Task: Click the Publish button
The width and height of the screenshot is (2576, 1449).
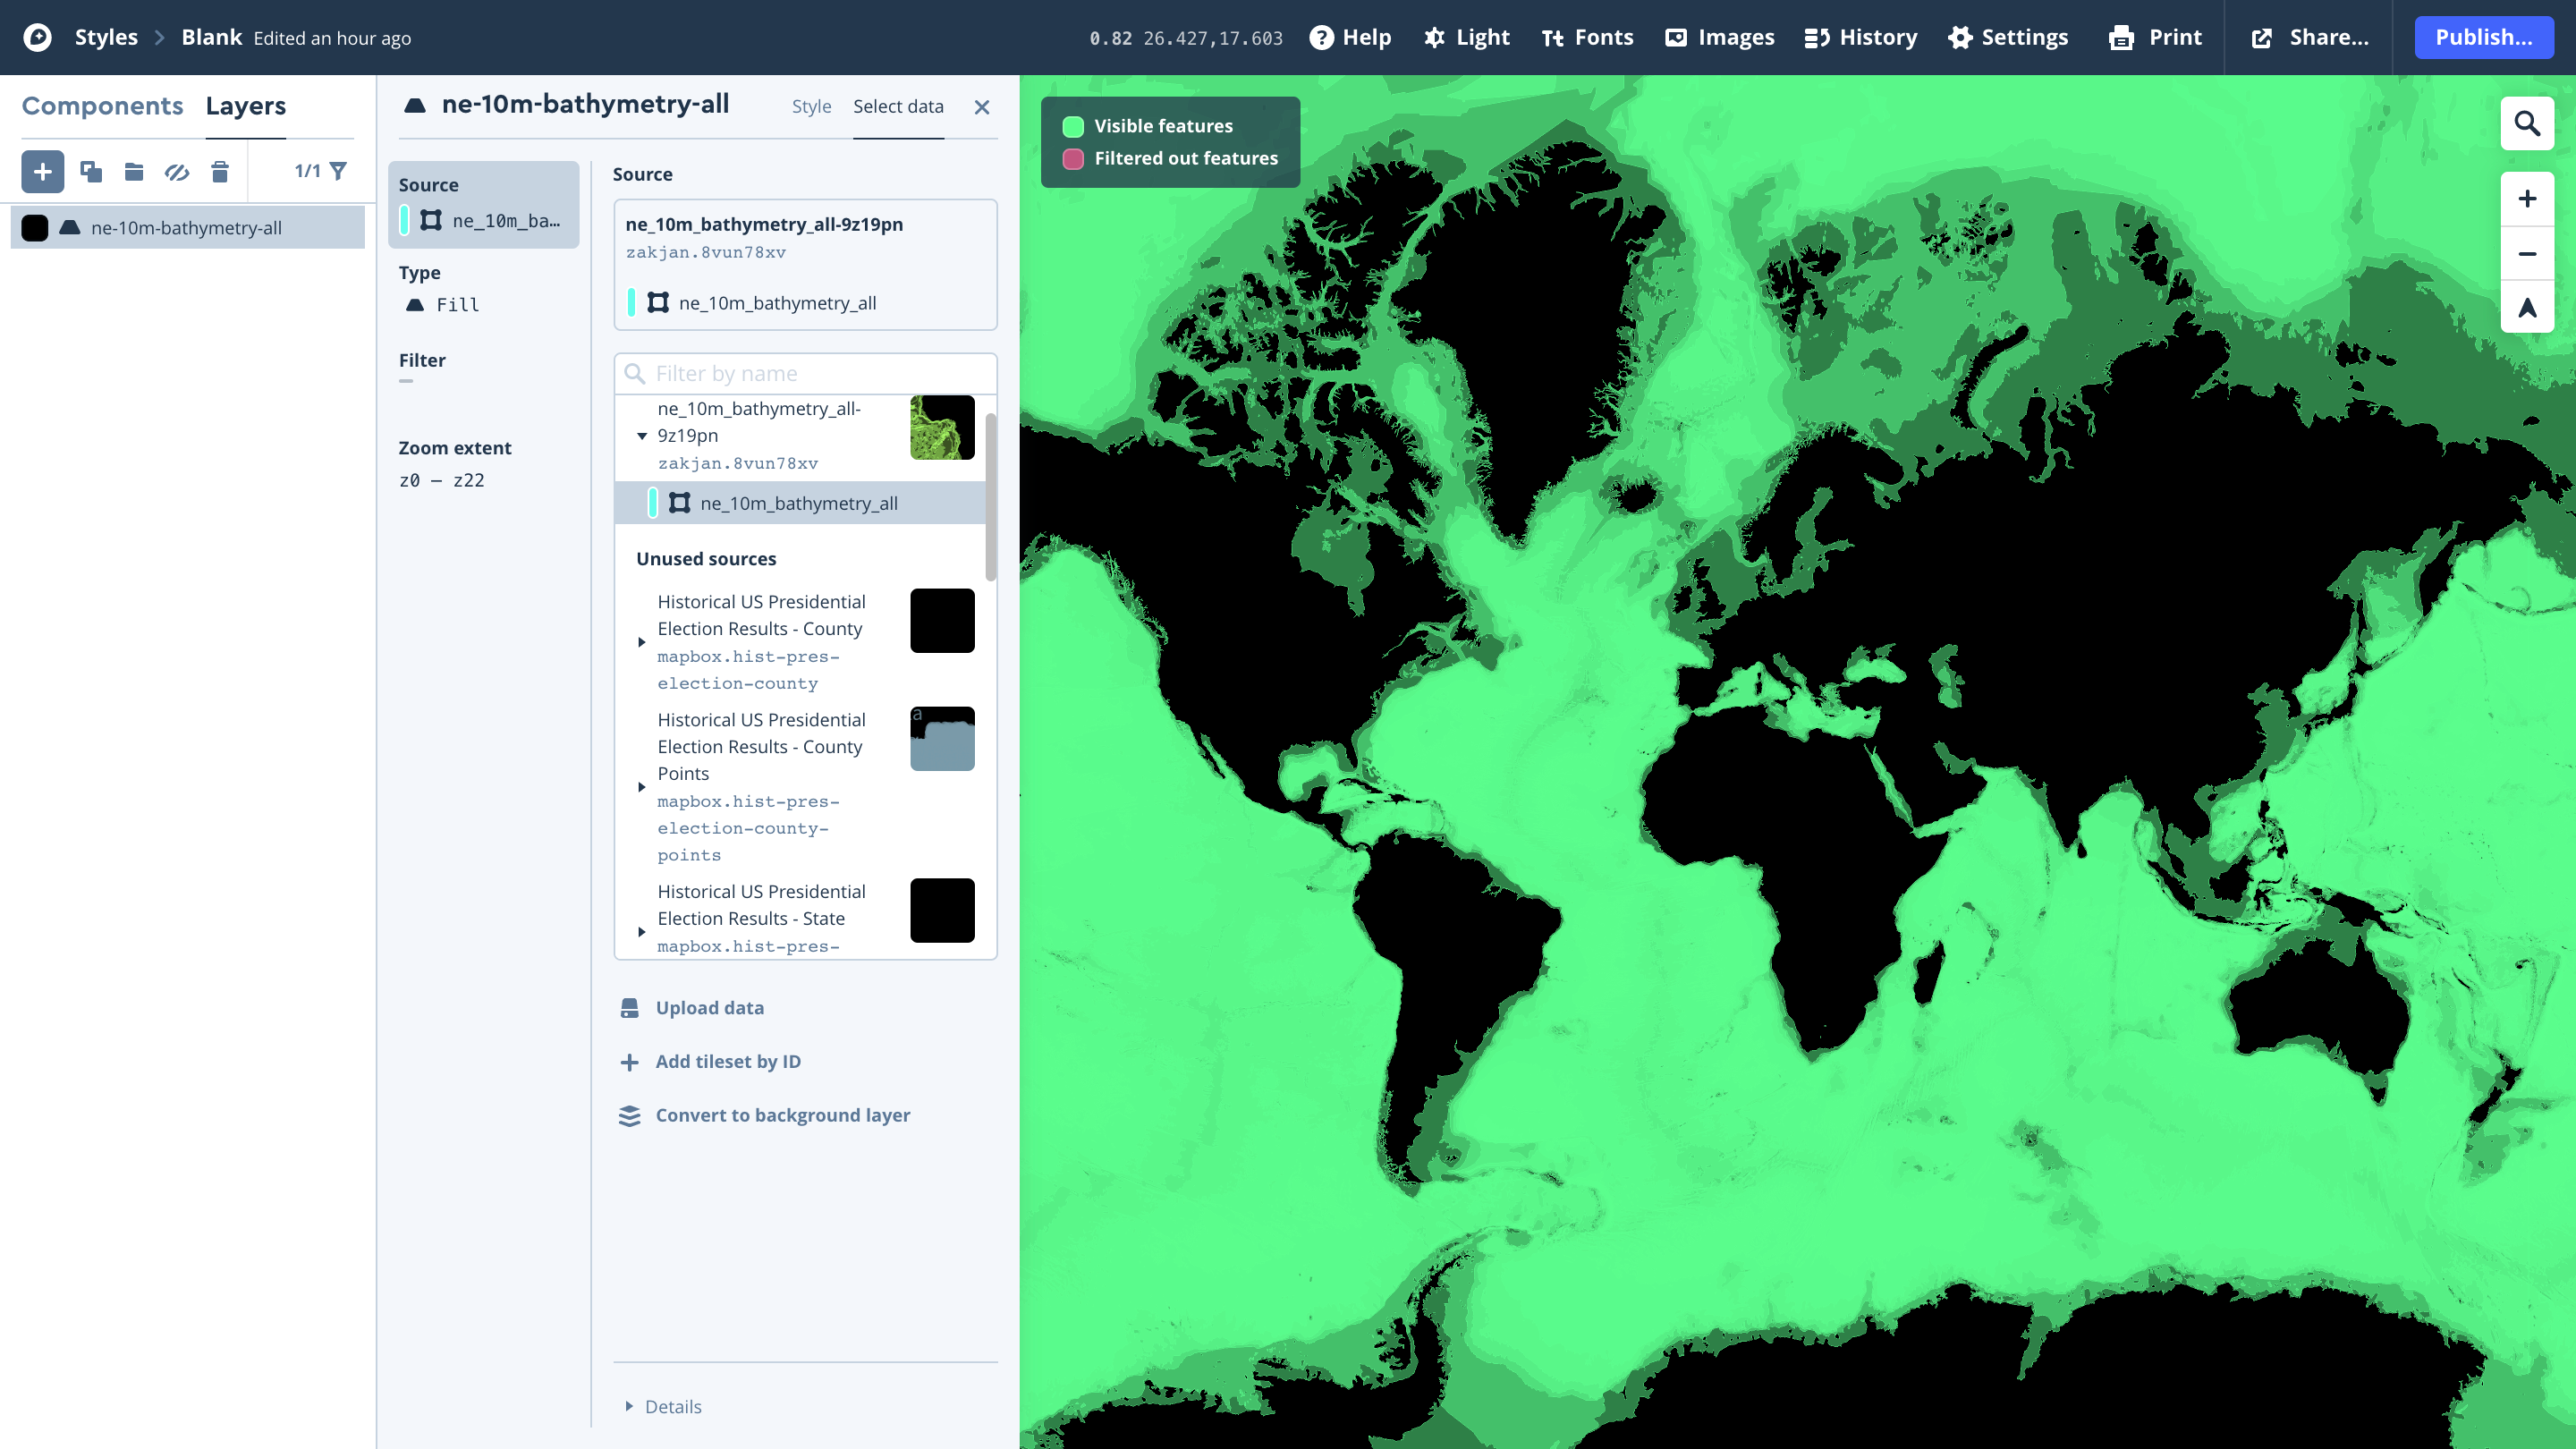Action: point(2484,37)
